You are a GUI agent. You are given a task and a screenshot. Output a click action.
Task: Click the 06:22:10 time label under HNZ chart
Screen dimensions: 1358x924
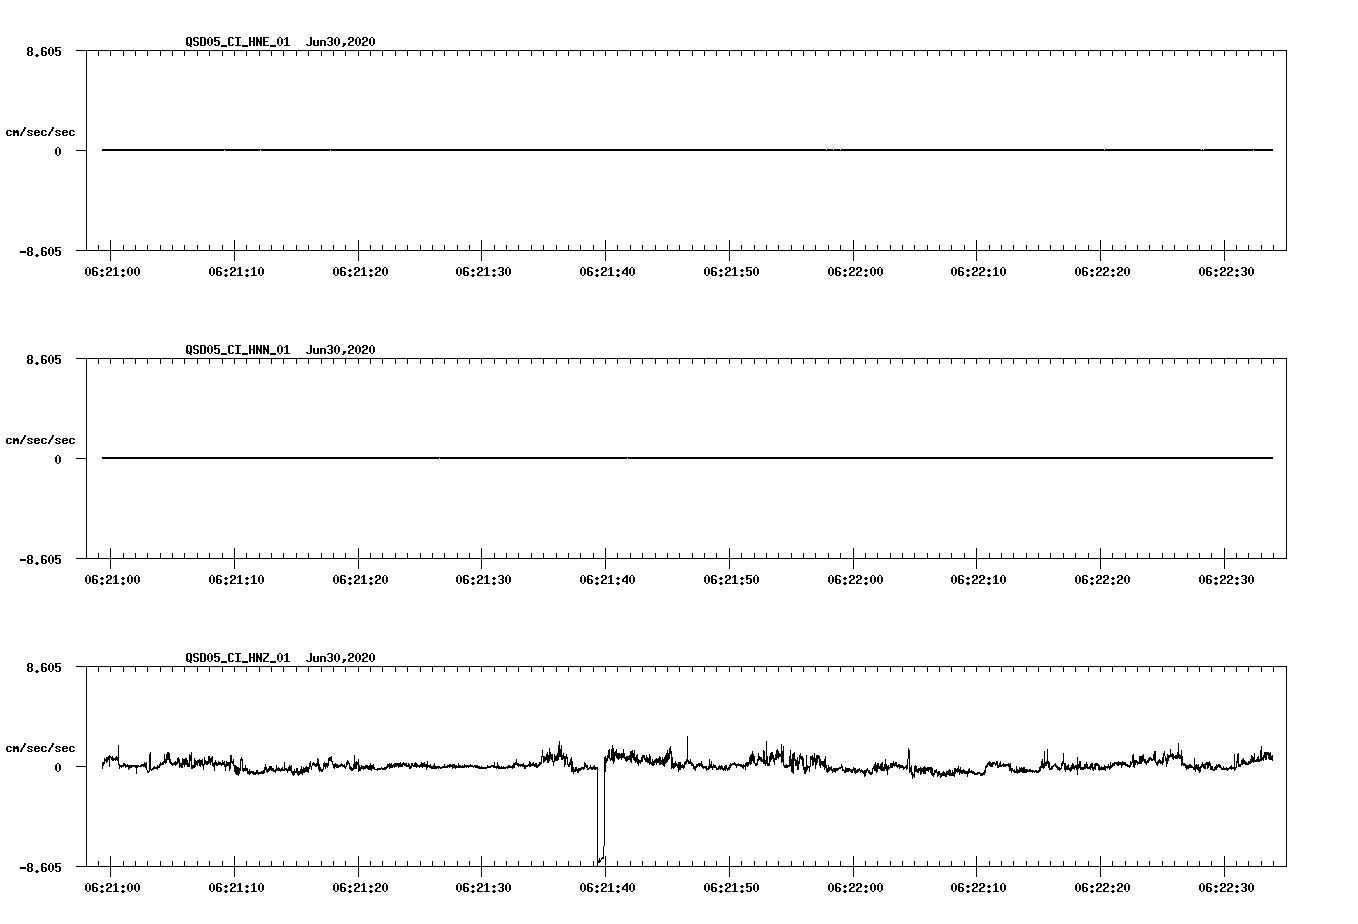(978, 888)
